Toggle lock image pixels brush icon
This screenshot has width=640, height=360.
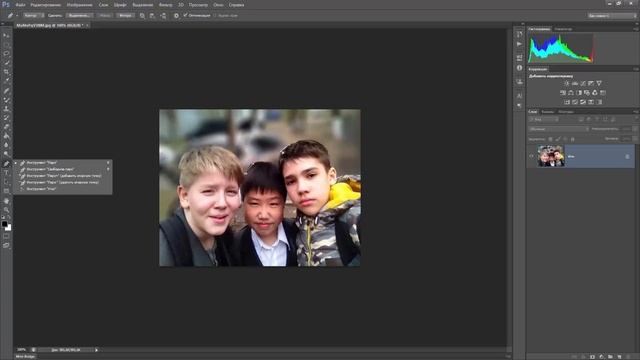(x=558, y=139)
